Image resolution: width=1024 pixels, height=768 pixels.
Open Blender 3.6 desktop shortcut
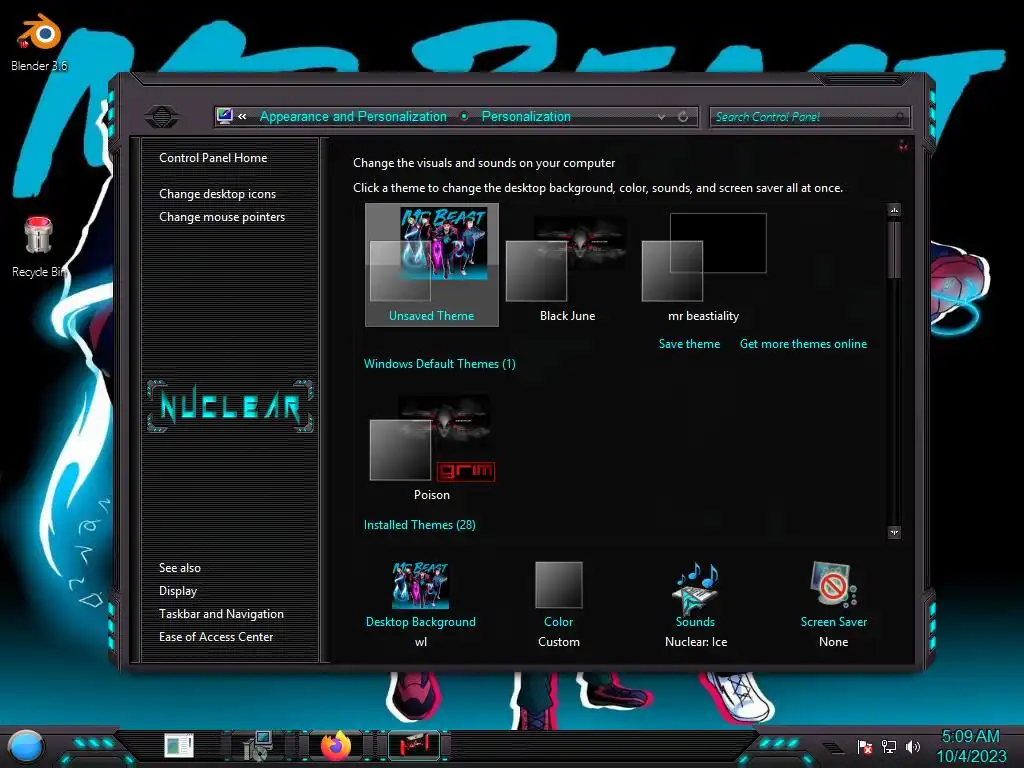pos(39,42)
